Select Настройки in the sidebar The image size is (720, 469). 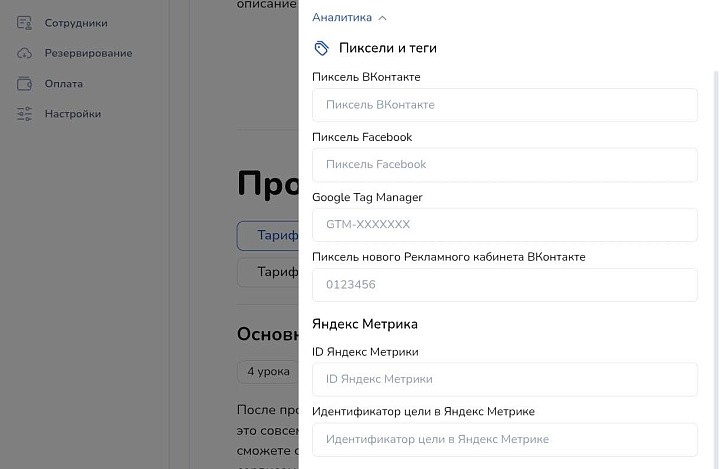click(72, 114)
